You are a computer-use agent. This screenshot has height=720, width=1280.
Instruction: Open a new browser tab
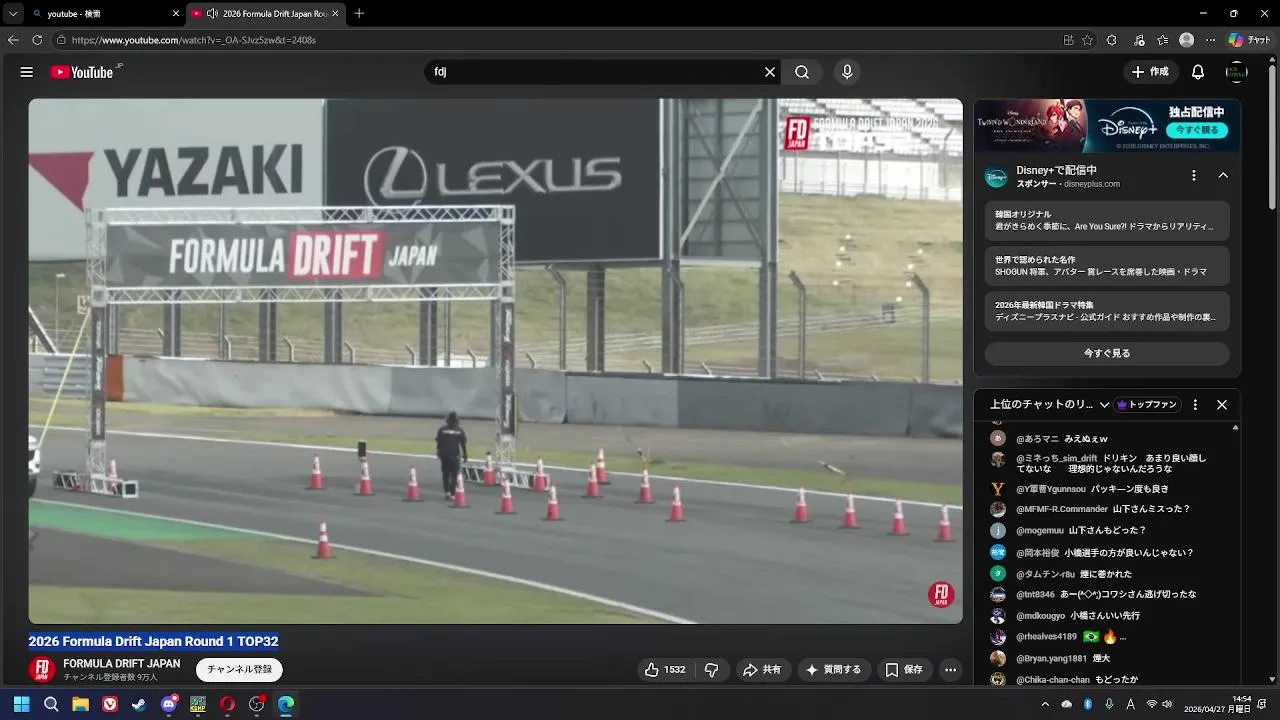click(359, 14)
